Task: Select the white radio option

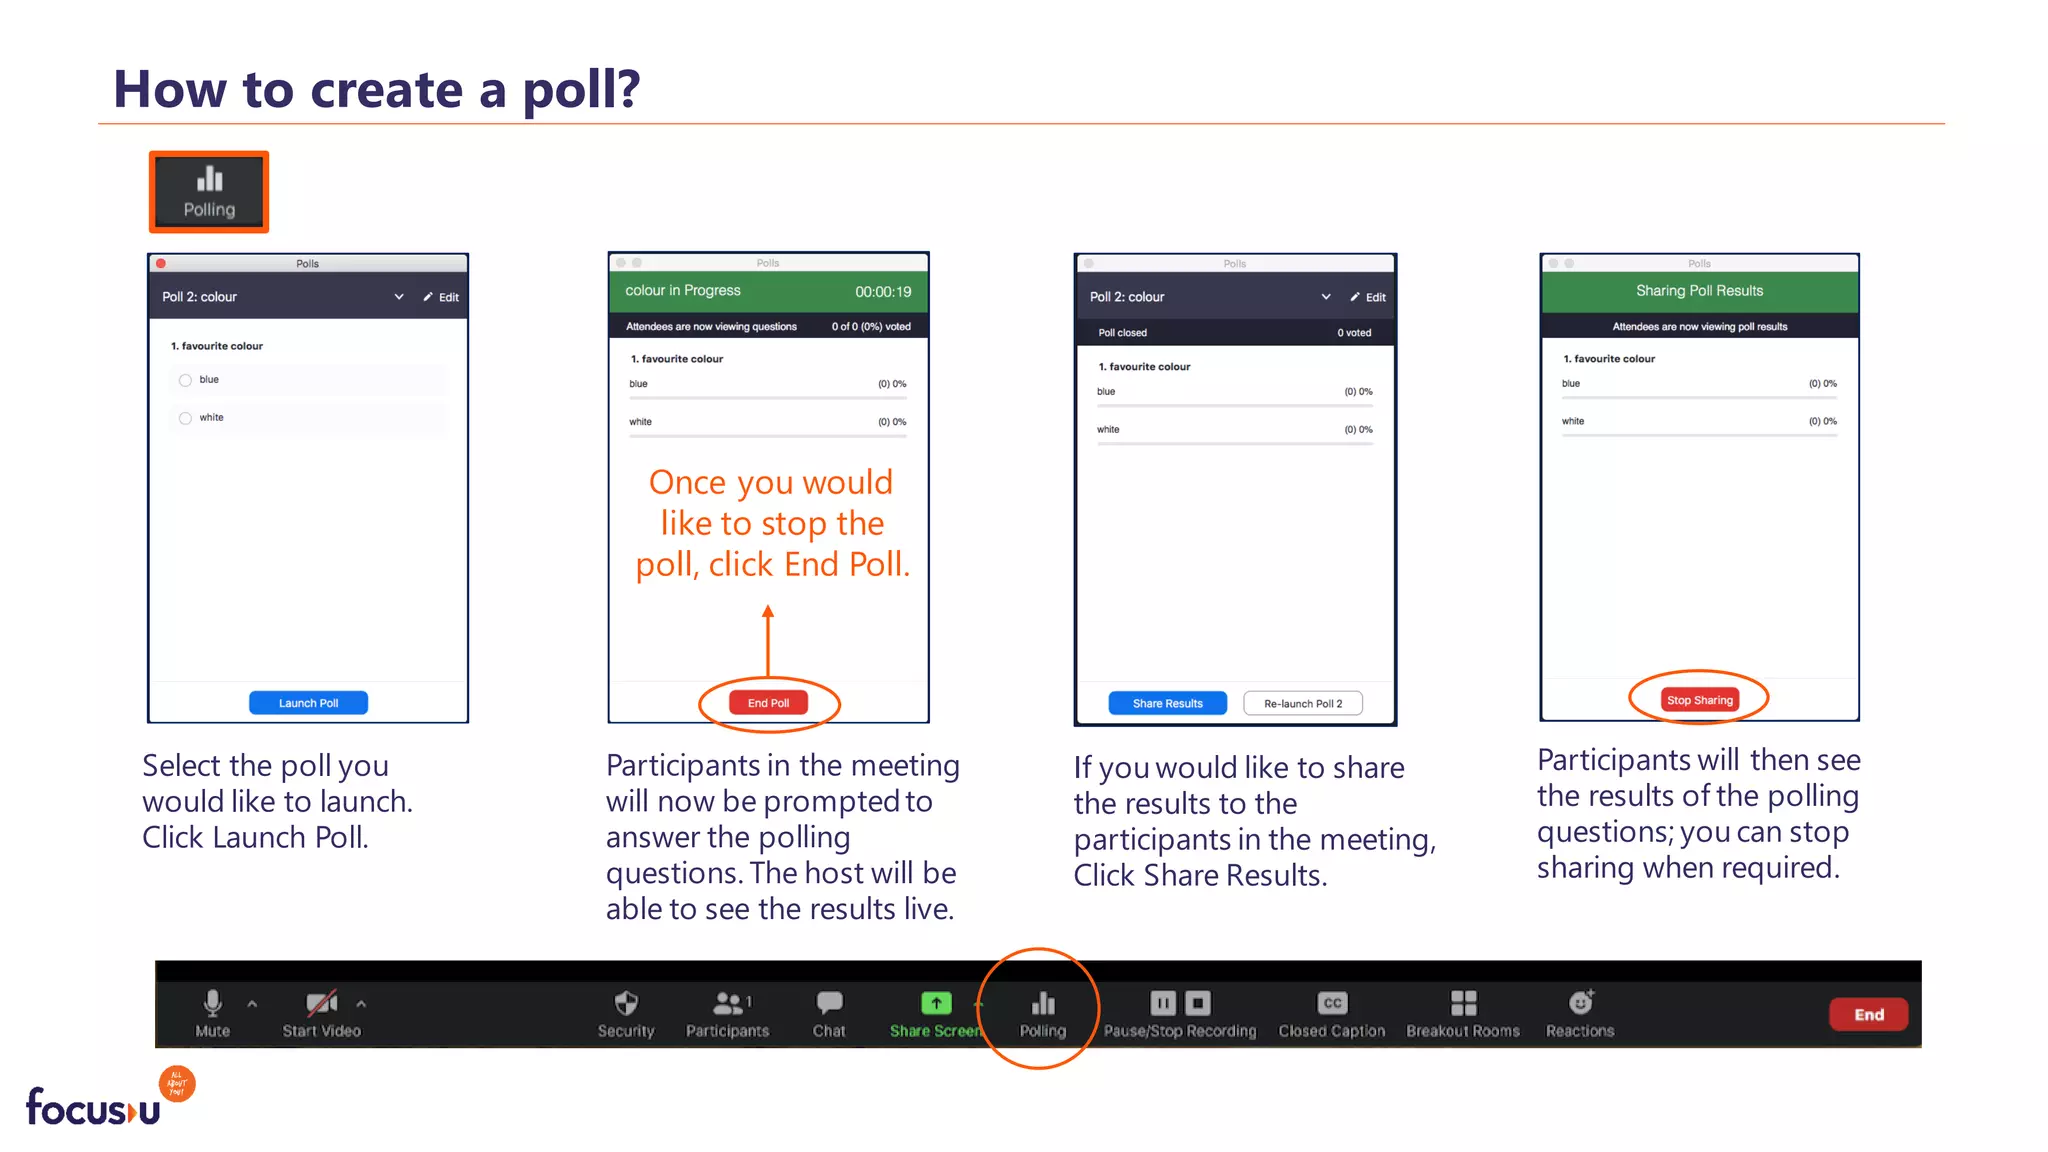Action: pos(185,418)
